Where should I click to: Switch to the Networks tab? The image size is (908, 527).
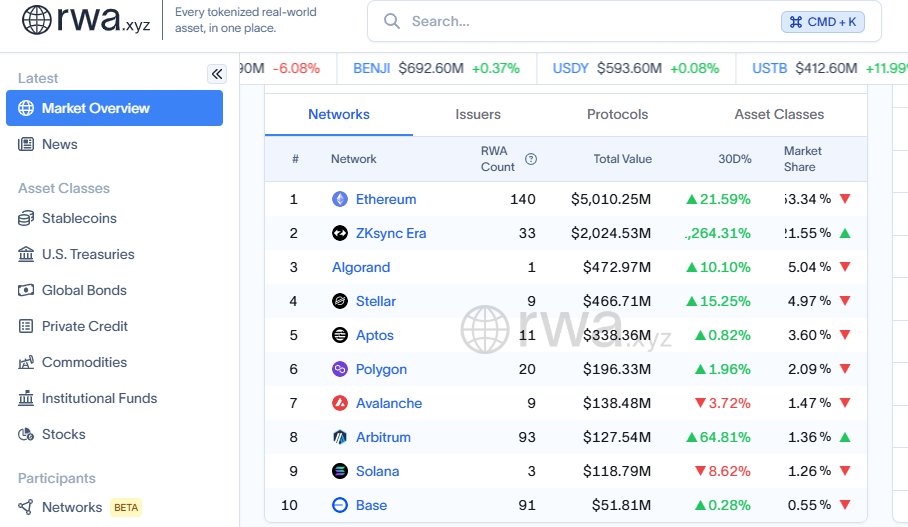pyautogui.click(x=339, y=114)
